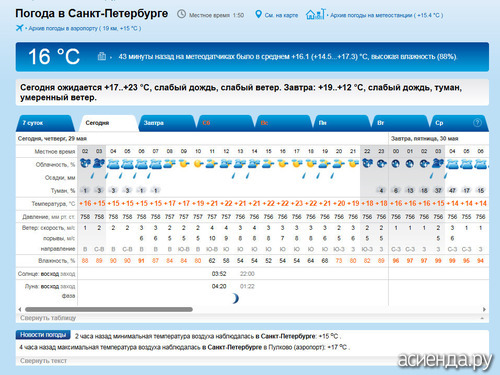Click the right scroll arrow of table
This screenshot has height=375, width=500.
tap(484, 309)
